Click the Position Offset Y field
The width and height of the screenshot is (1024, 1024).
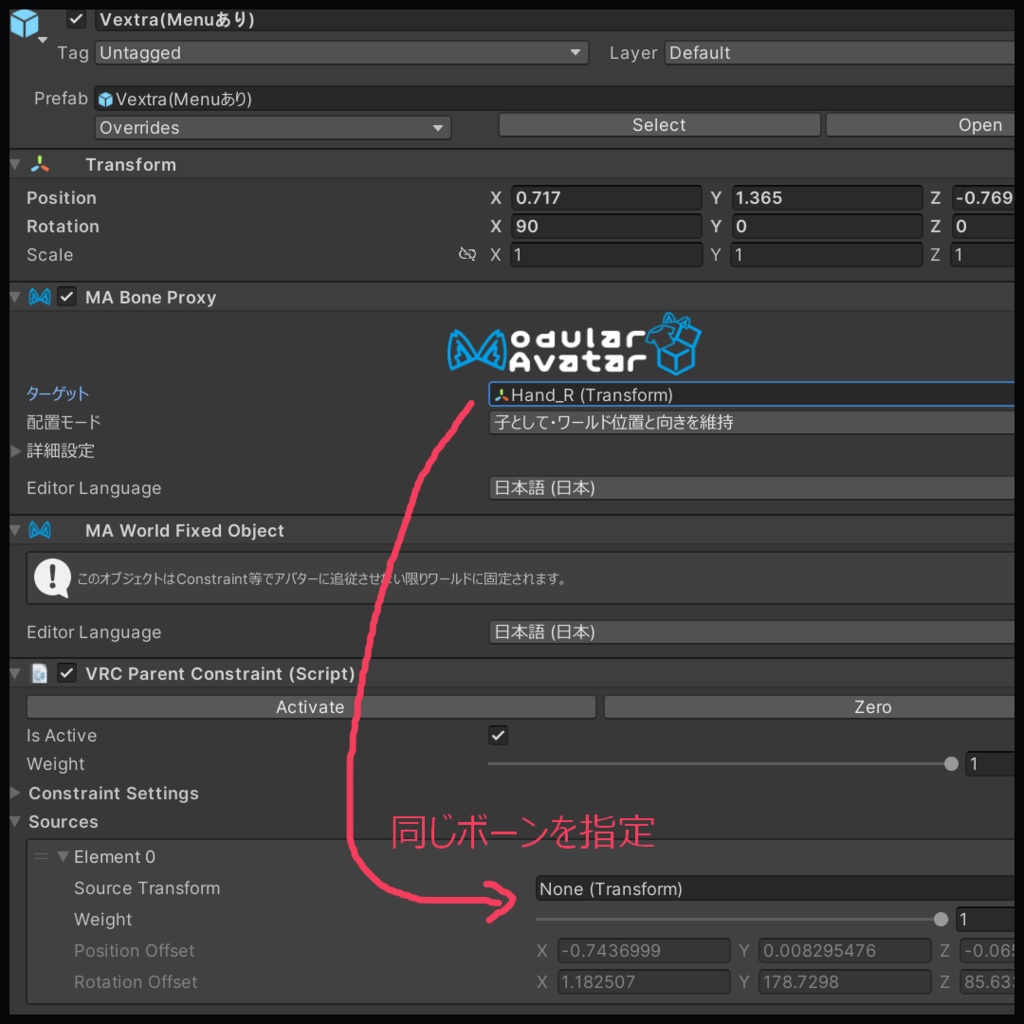pyautogui.click(x=844, y=950)
